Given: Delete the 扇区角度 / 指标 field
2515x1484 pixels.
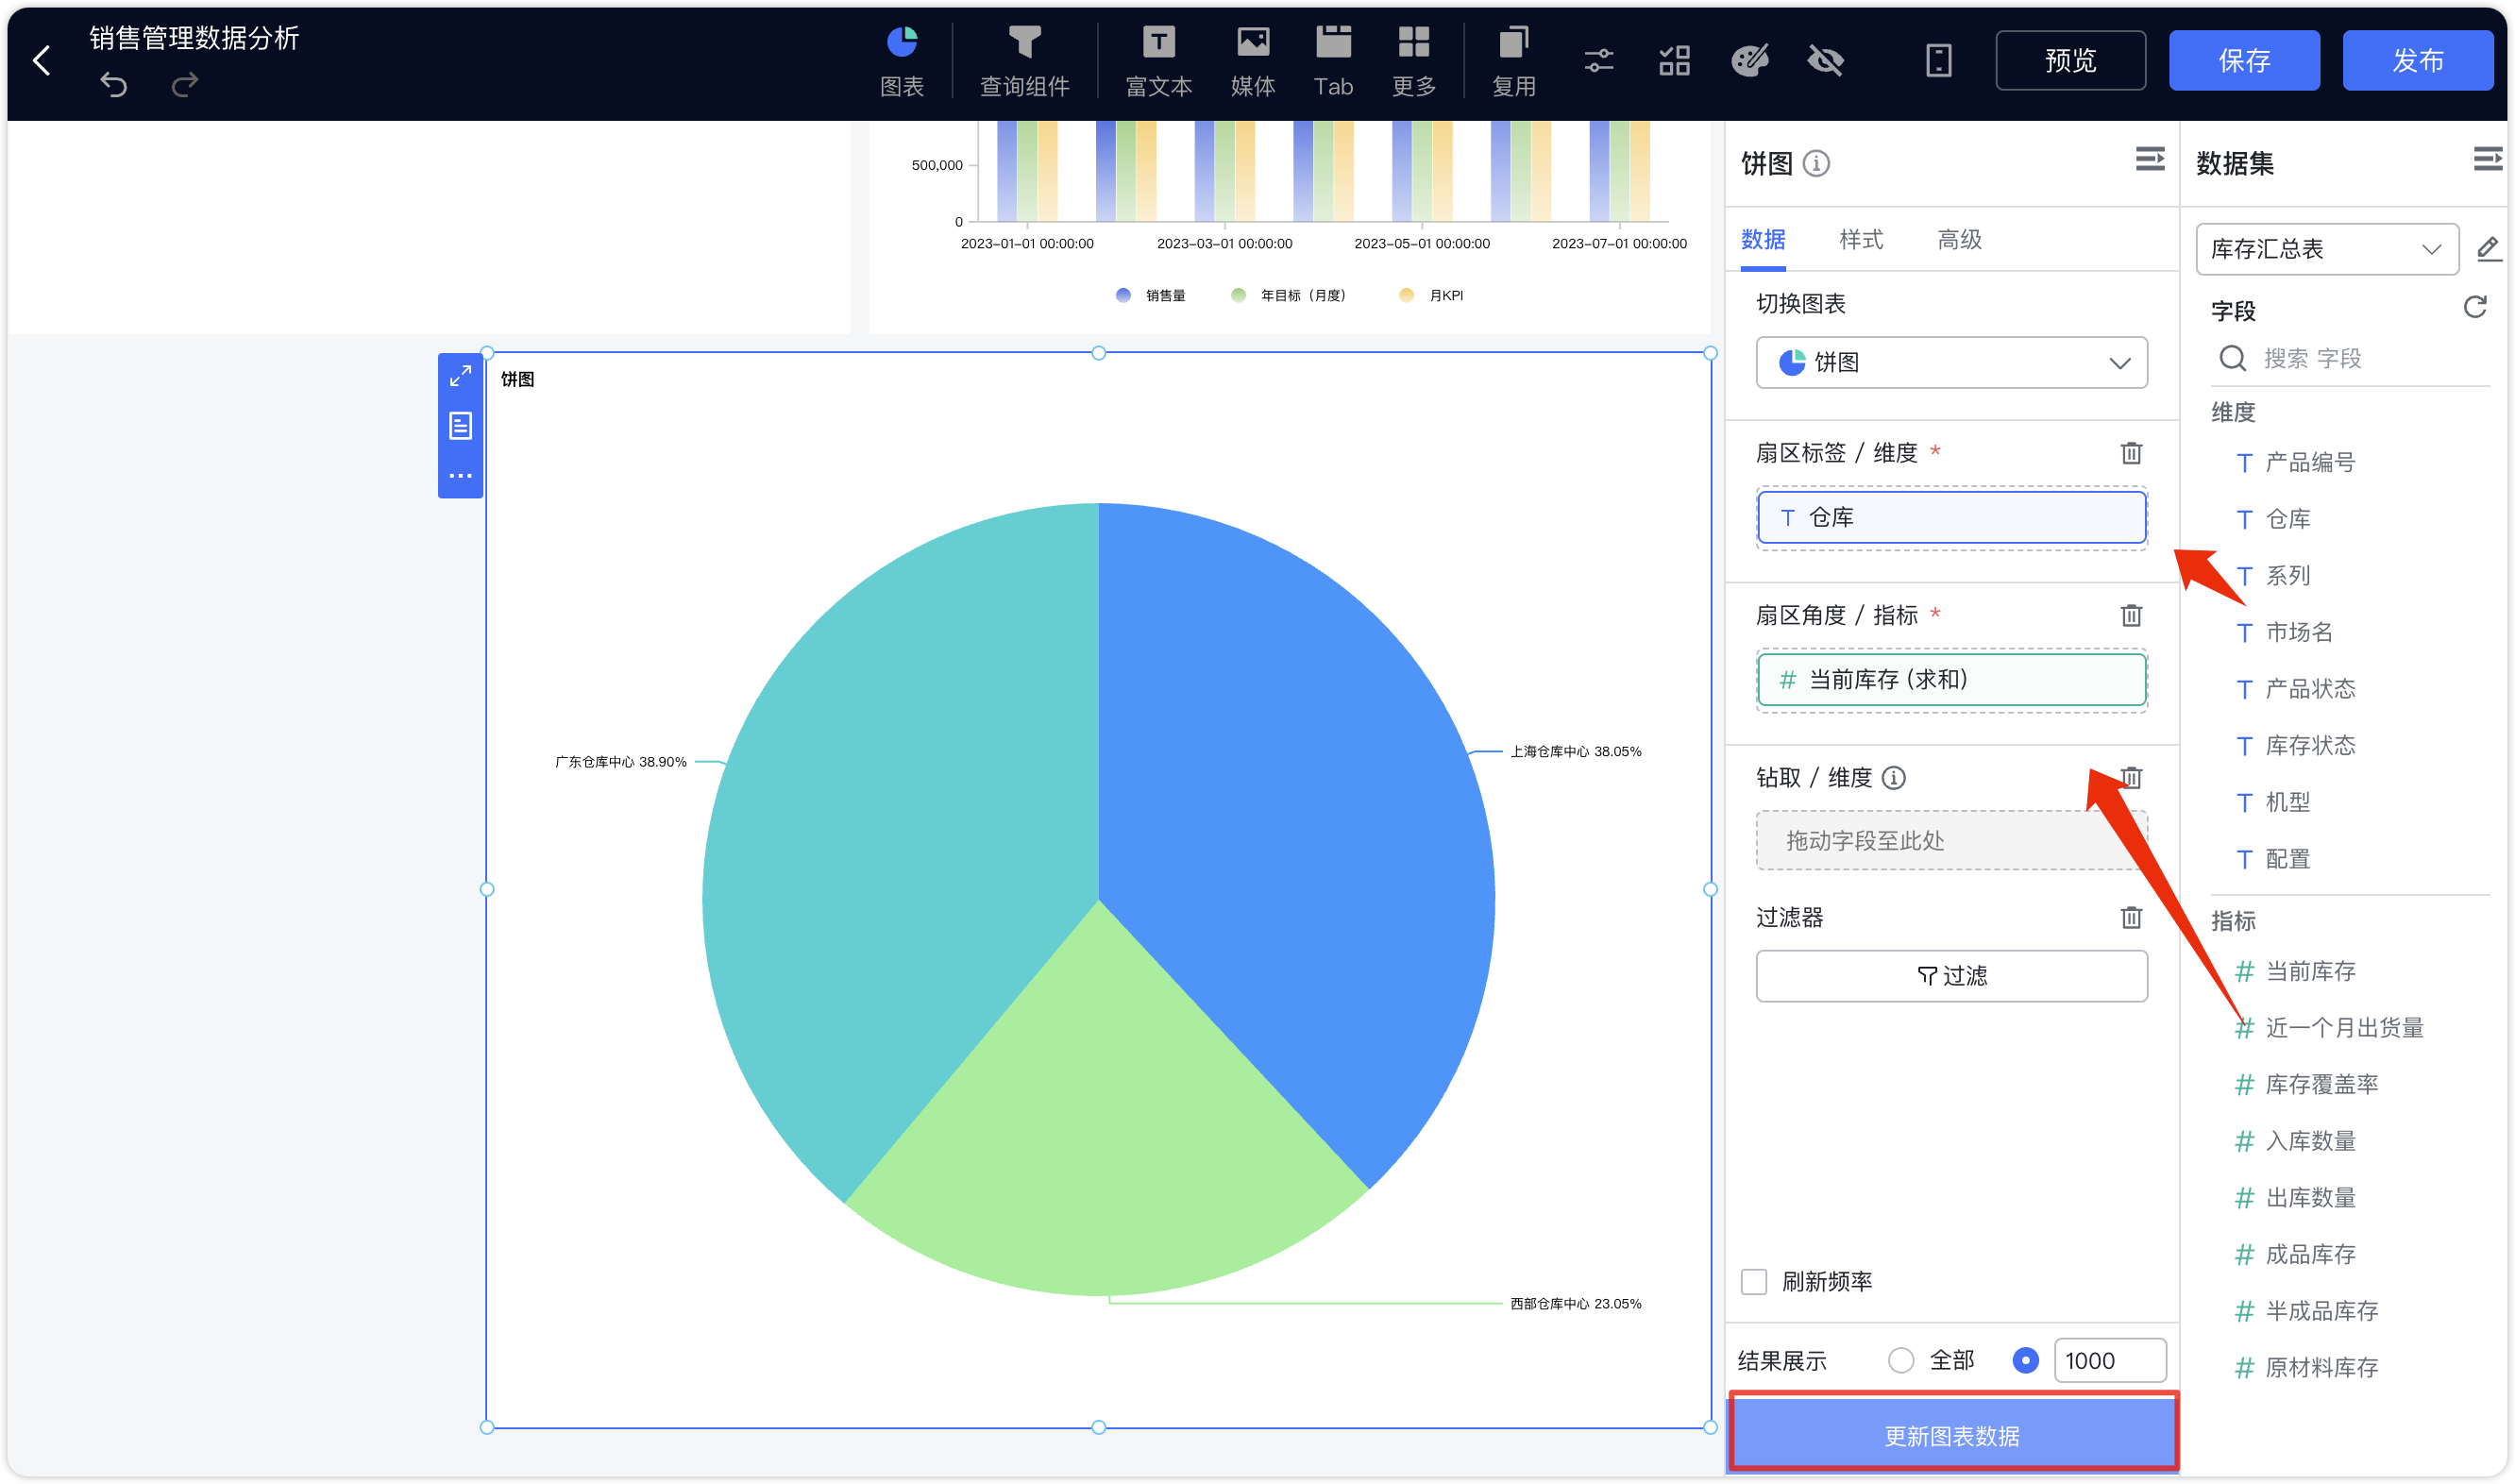Looking at the screenshot, I should click(x=2131, y=616).
